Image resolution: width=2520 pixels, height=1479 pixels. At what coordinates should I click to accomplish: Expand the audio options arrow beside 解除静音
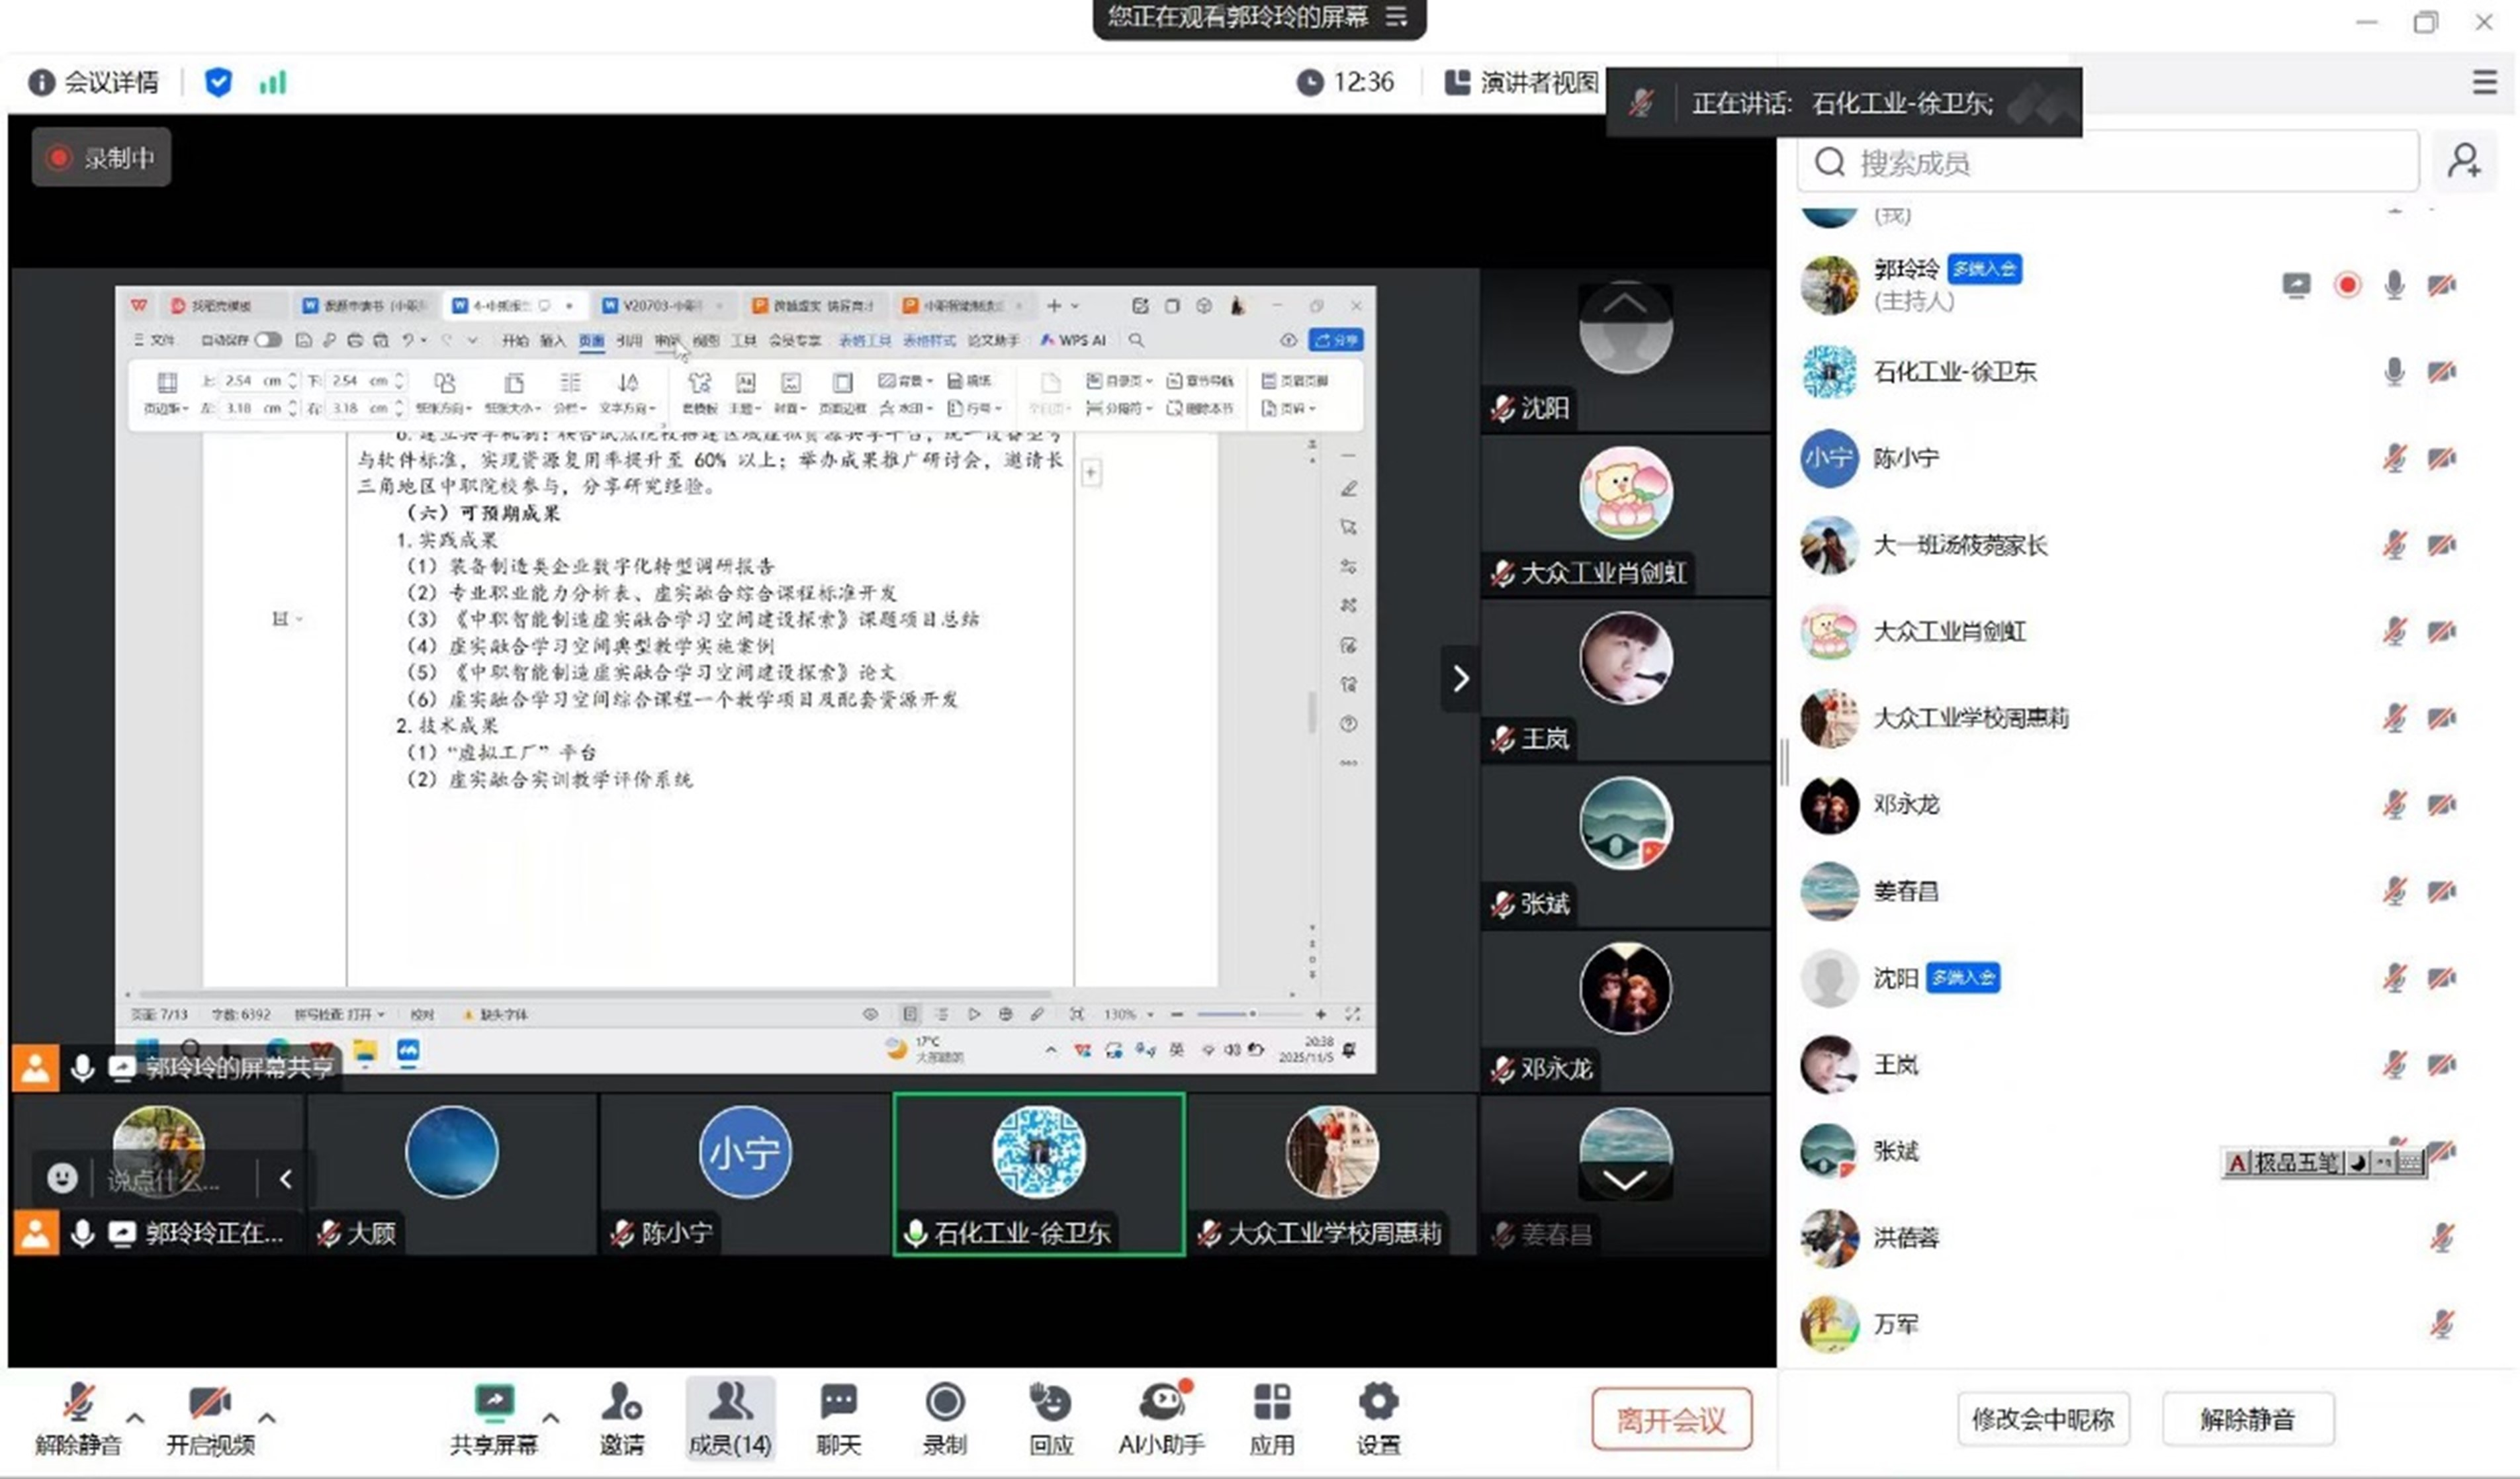135,1417
